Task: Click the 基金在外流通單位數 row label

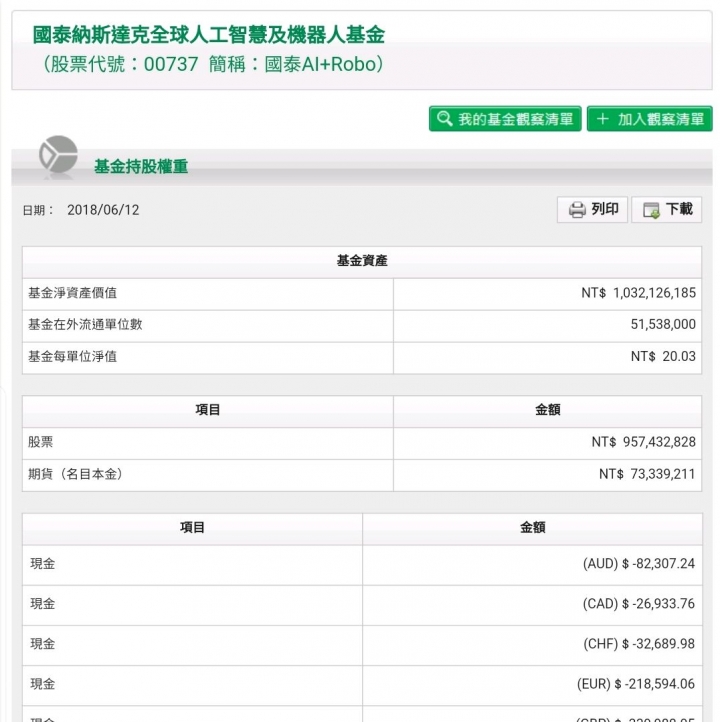Action: 85,325
